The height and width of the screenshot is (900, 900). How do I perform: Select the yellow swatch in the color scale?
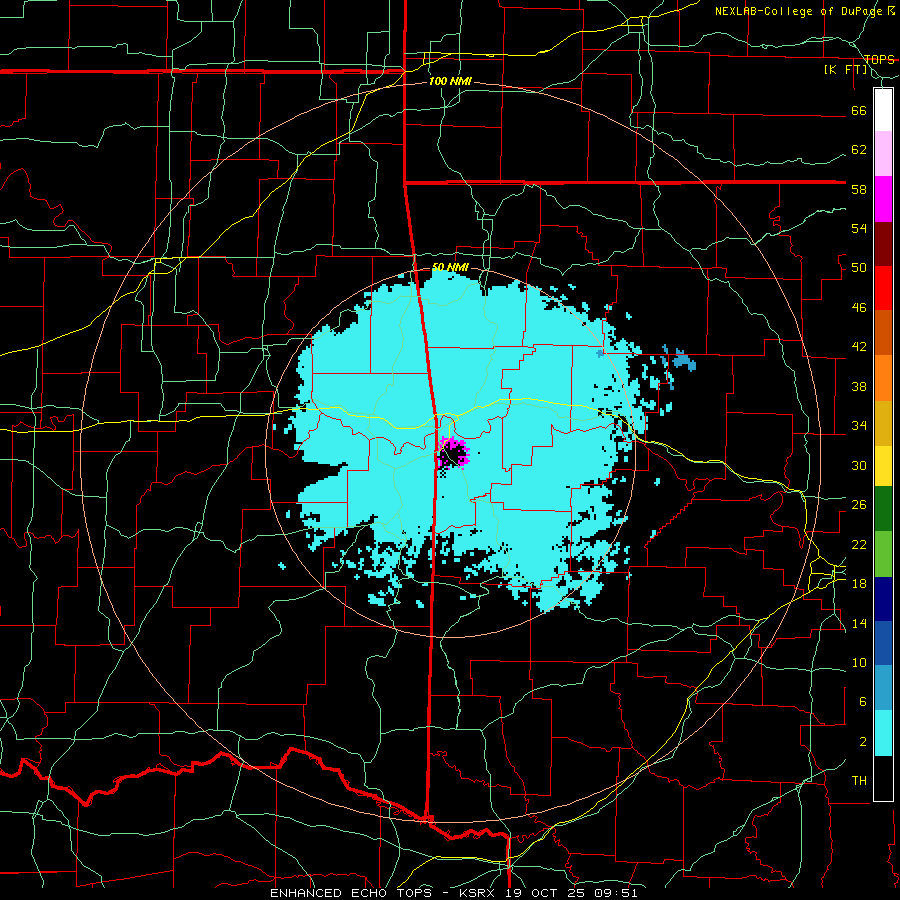tap(883, 466)
